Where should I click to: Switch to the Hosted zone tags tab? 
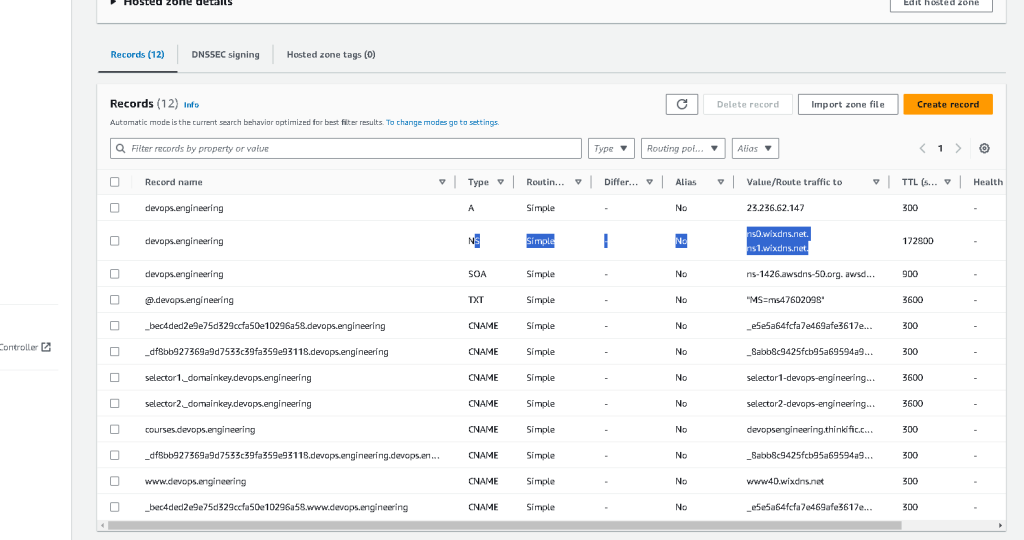pyautogui.click(x=331, y=55)
